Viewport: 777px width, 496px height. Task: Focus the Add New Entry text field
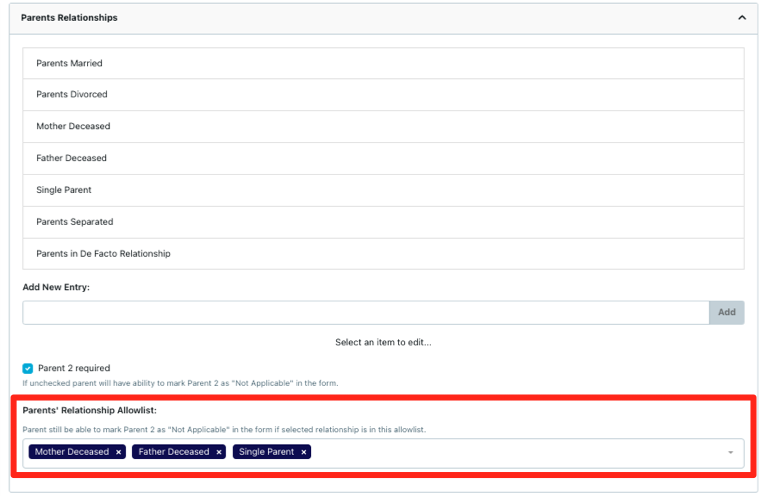pos(365,312)
